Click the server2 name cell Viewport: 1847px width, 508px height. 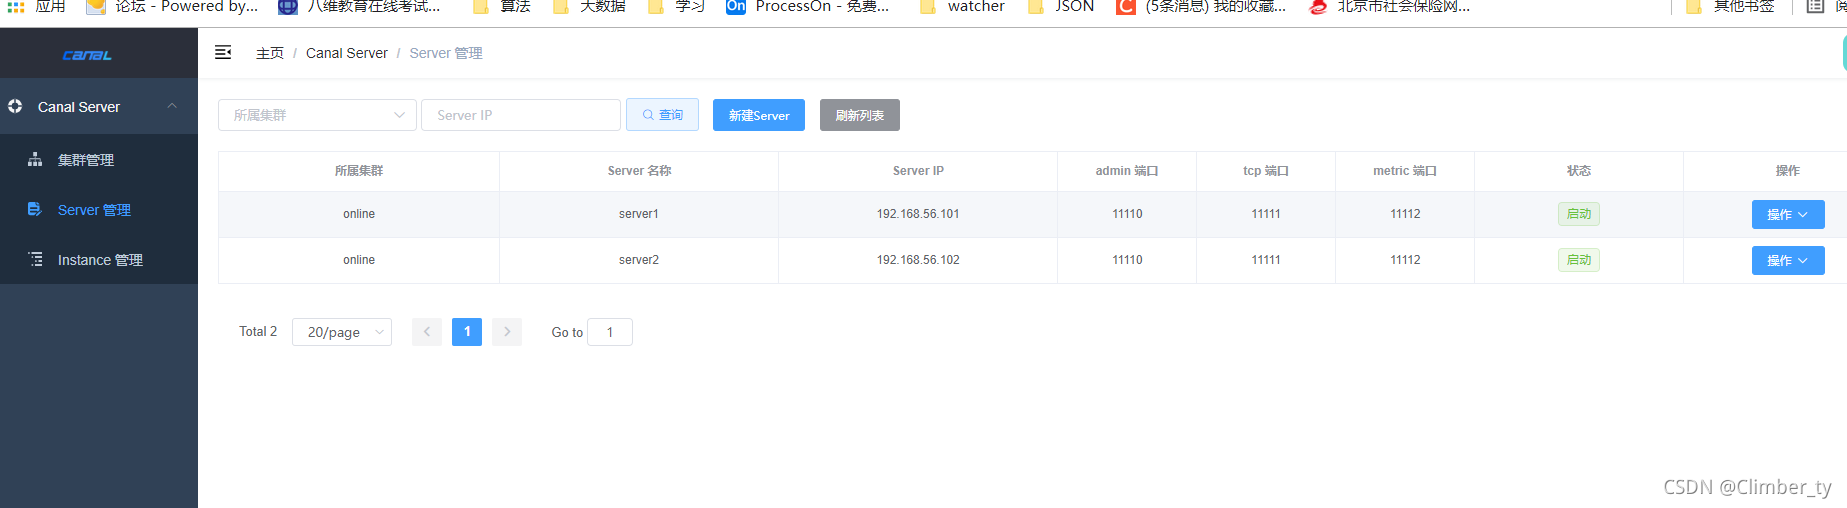click(639, 260)
